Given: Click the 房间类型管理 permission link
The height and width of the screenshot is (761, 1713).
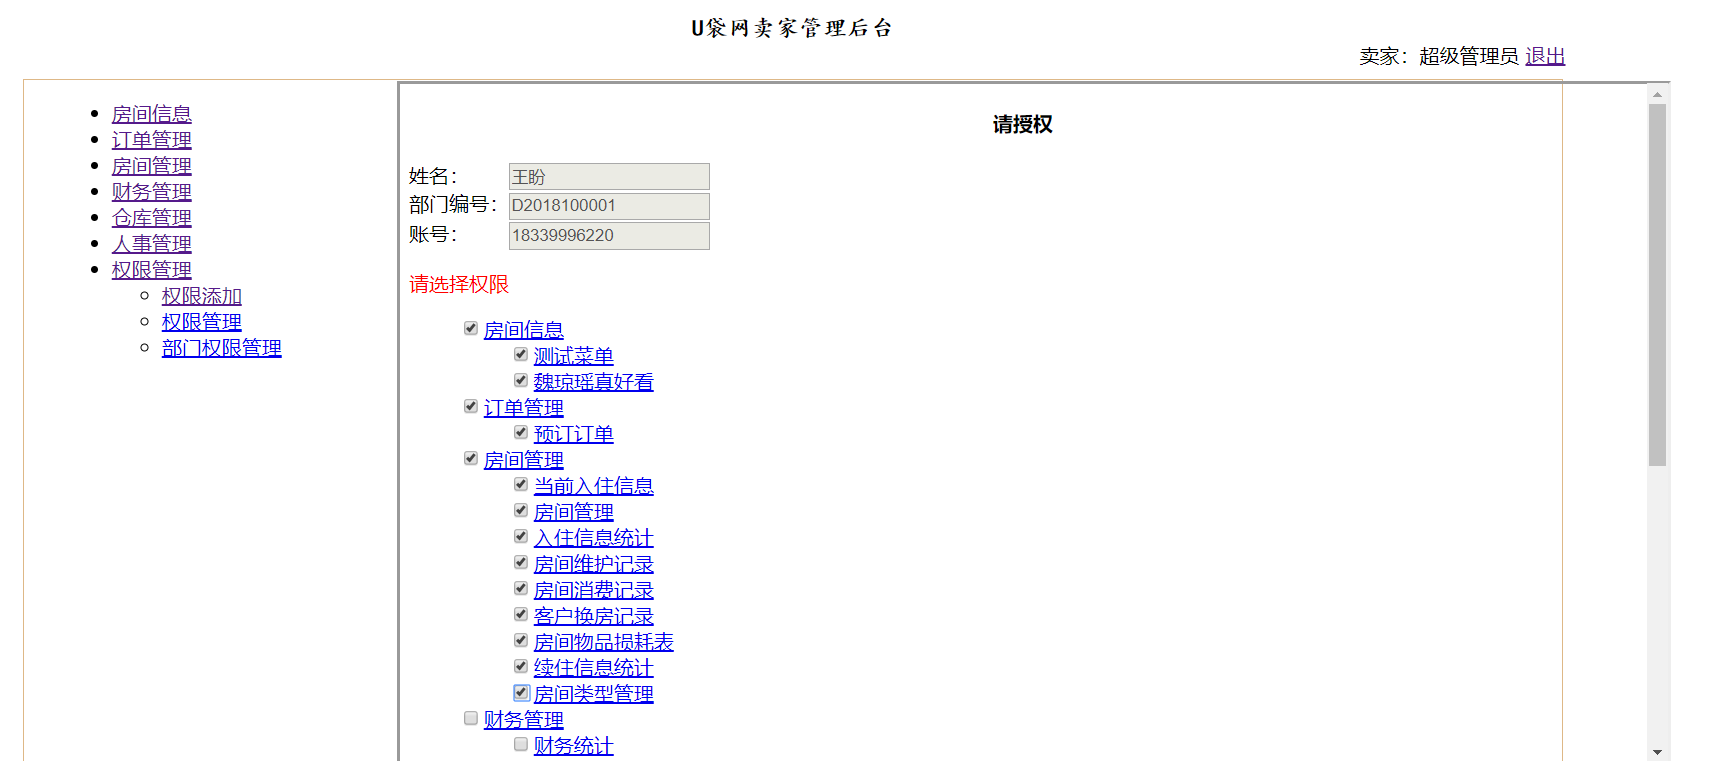Looking at the screenshot, I should (593, 694).
